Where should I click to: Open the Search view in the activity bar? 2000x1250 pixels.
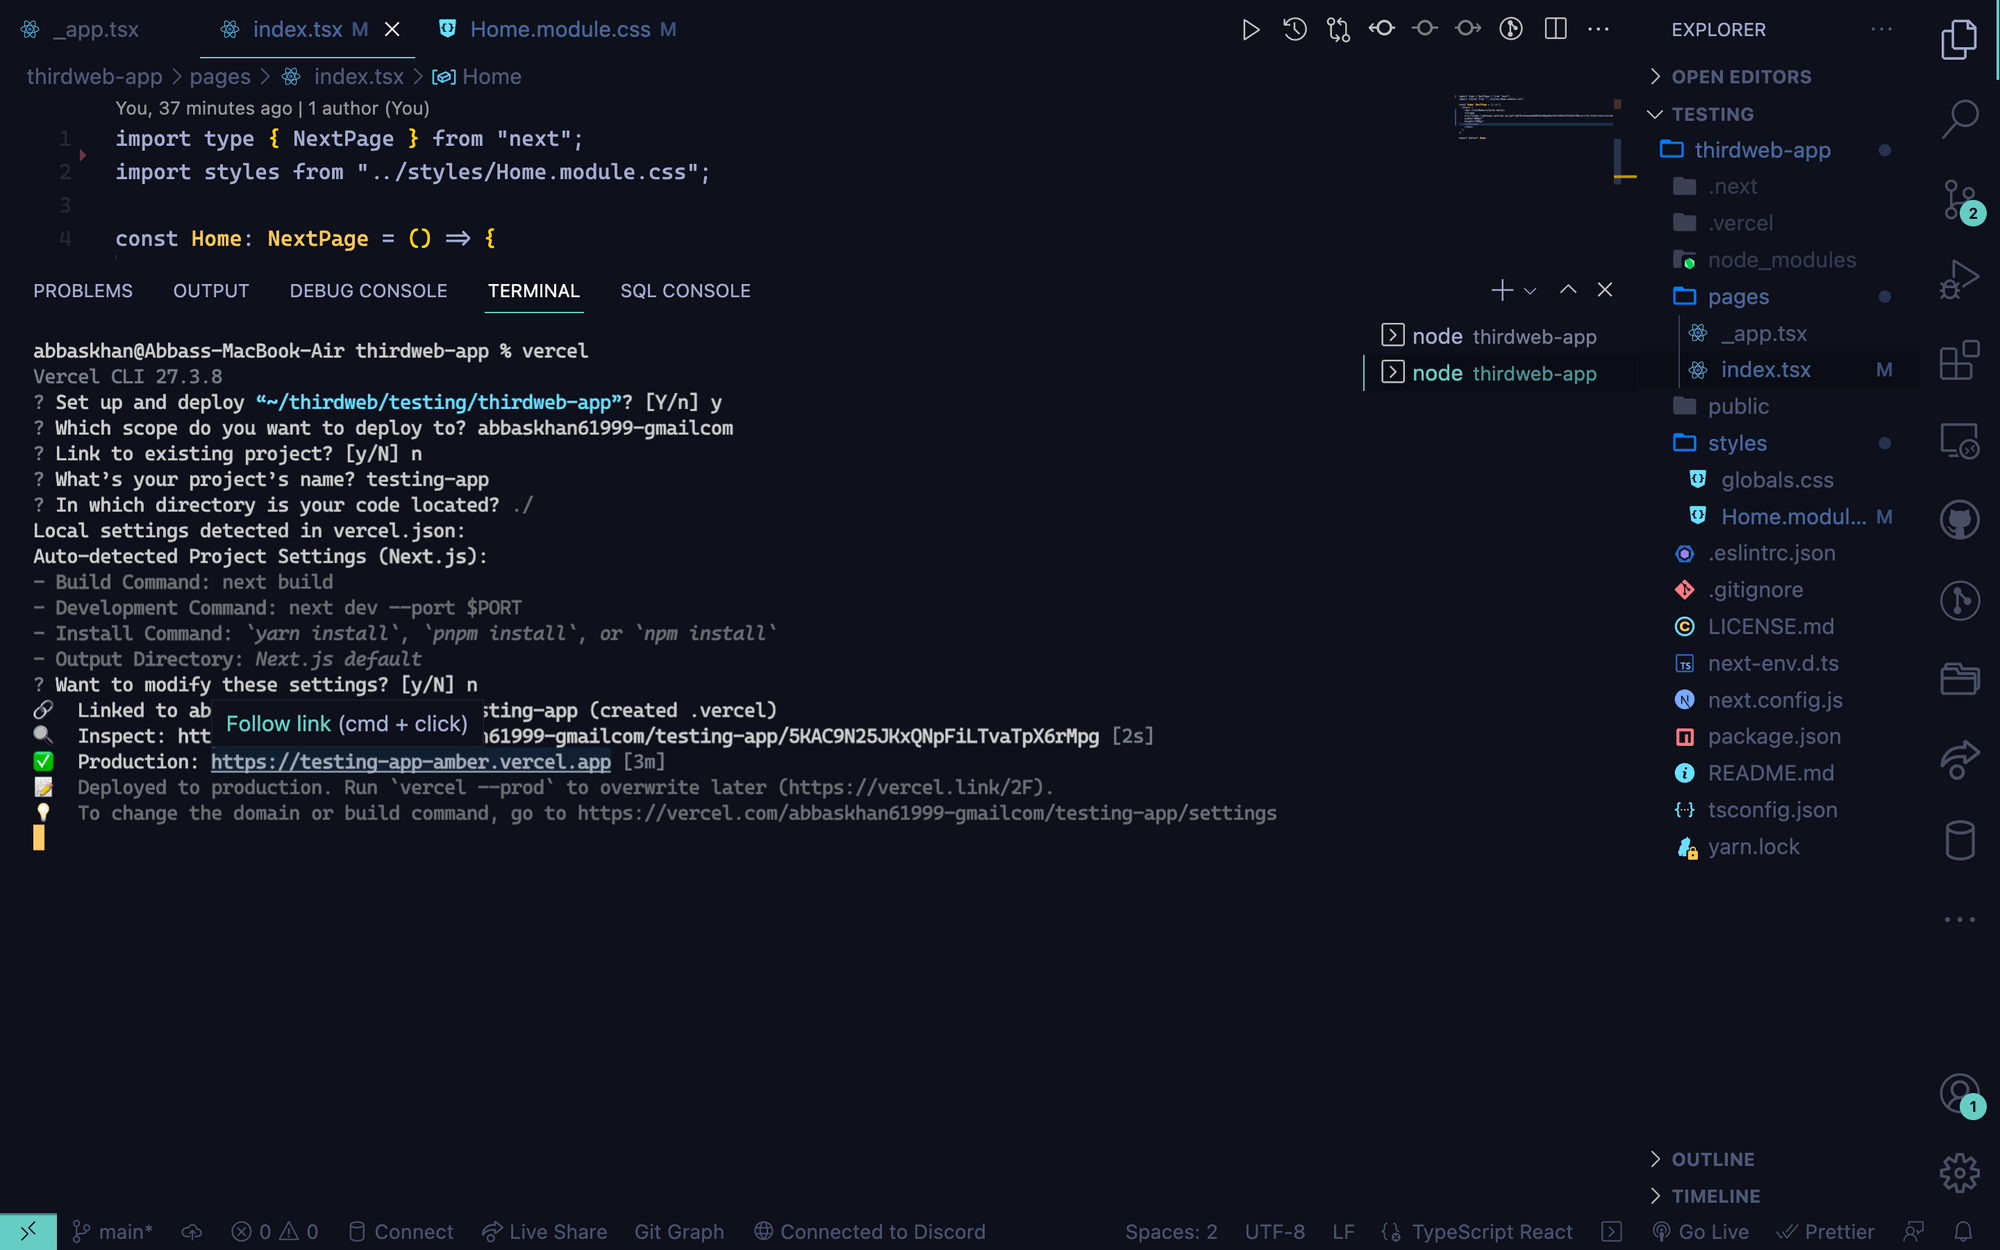pyautogui.click(x=1959, y=117)
